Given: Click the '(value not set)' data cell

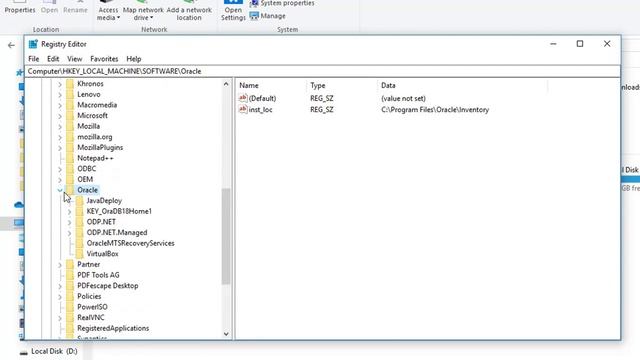Looking at the screenshot, I should coord(403,98).
